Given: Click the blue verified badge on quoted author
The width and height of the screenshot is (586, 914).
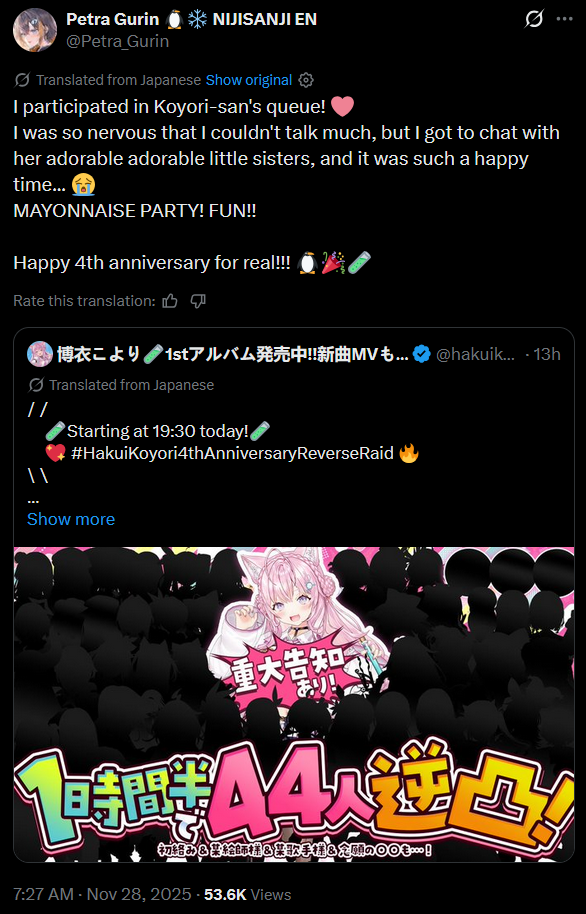Looking at the screenshot, I should [x=421, y=354].
